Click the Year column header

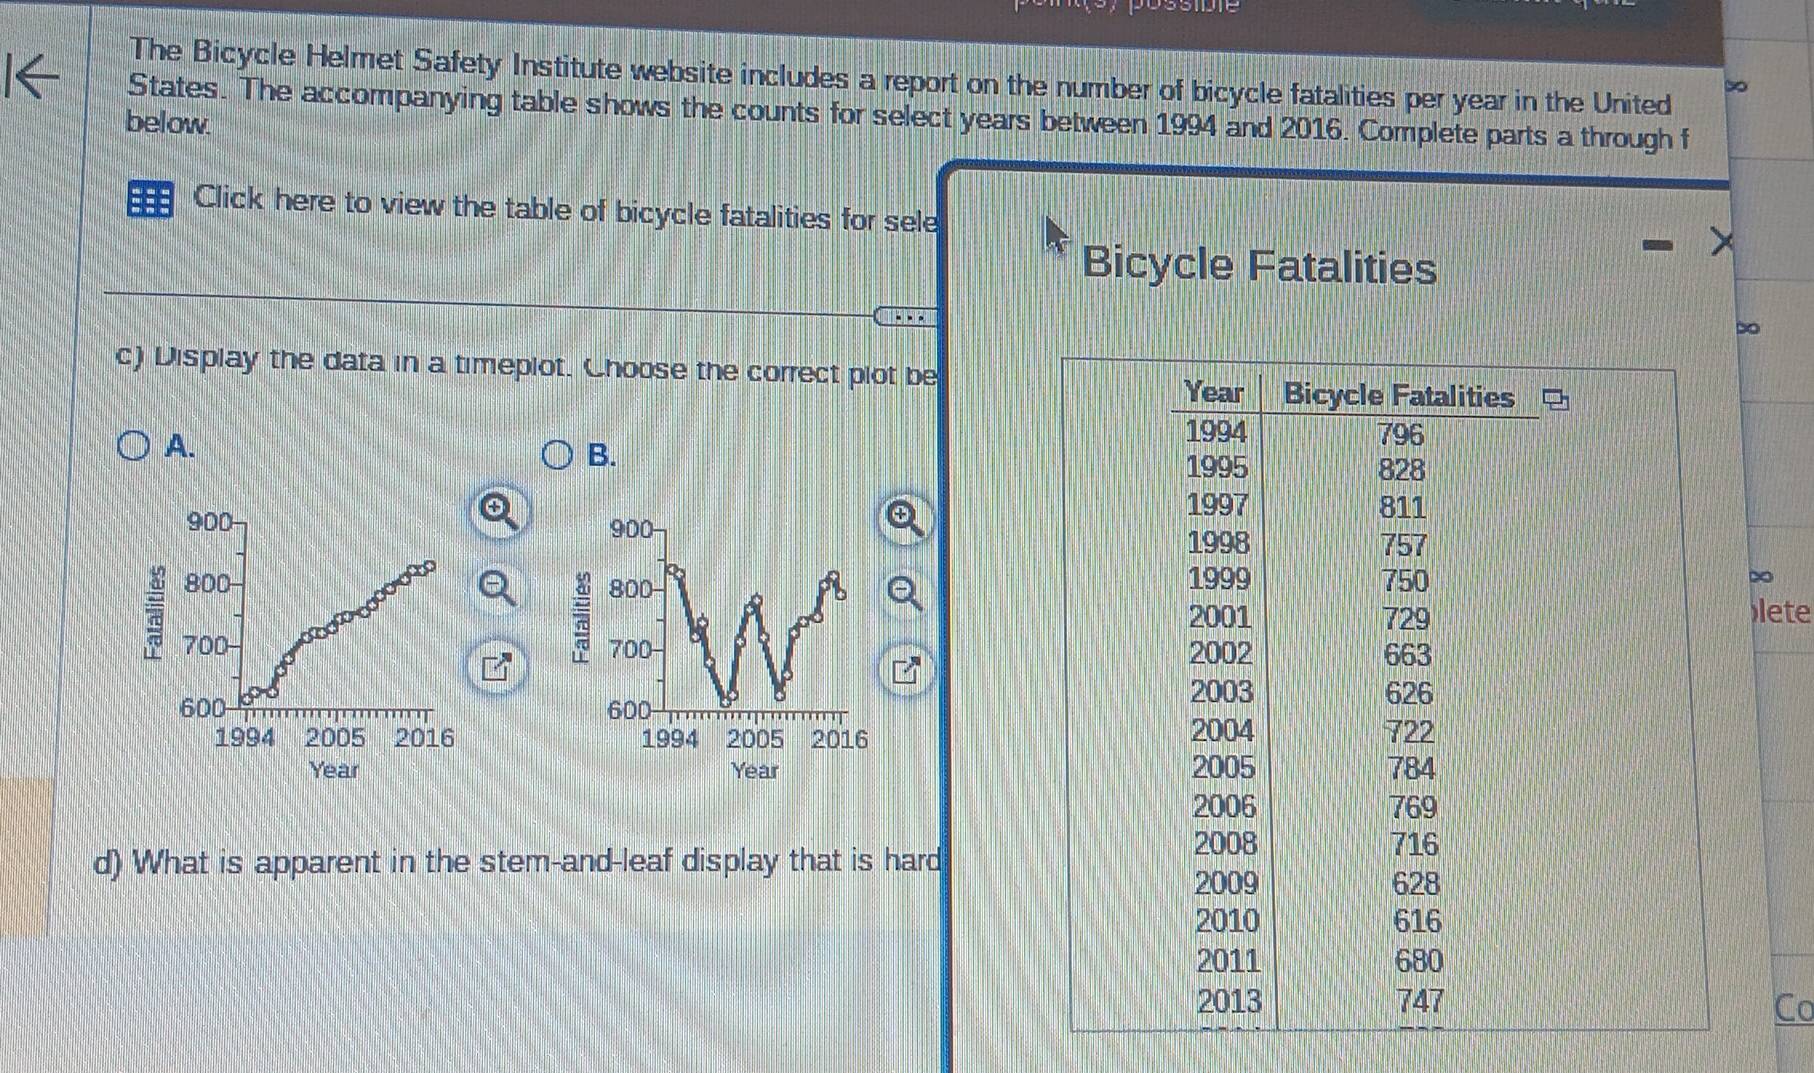click(x=1214, y=392)
